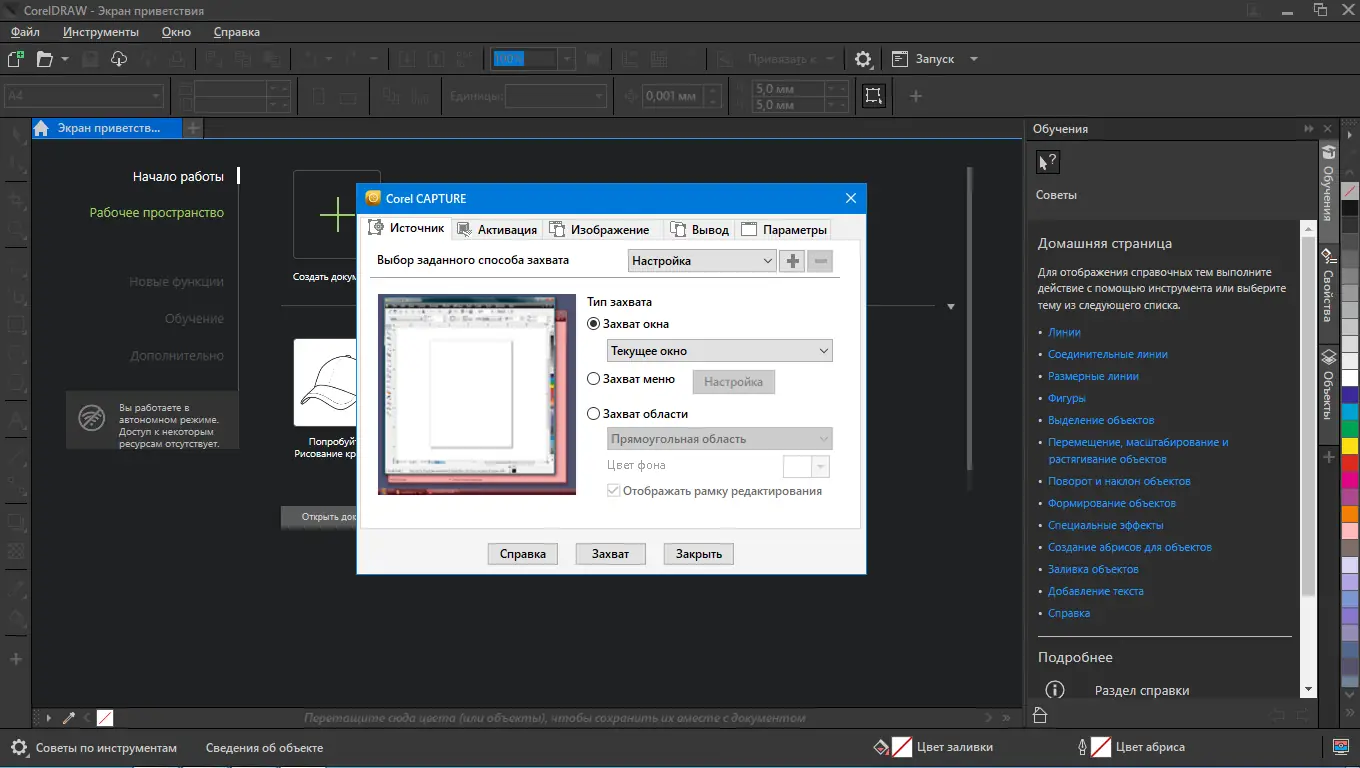Click the home icon on welcome screen tab
Image resolution: width=1360 pixels, height=768 pixels.
[x=42, y=129]
